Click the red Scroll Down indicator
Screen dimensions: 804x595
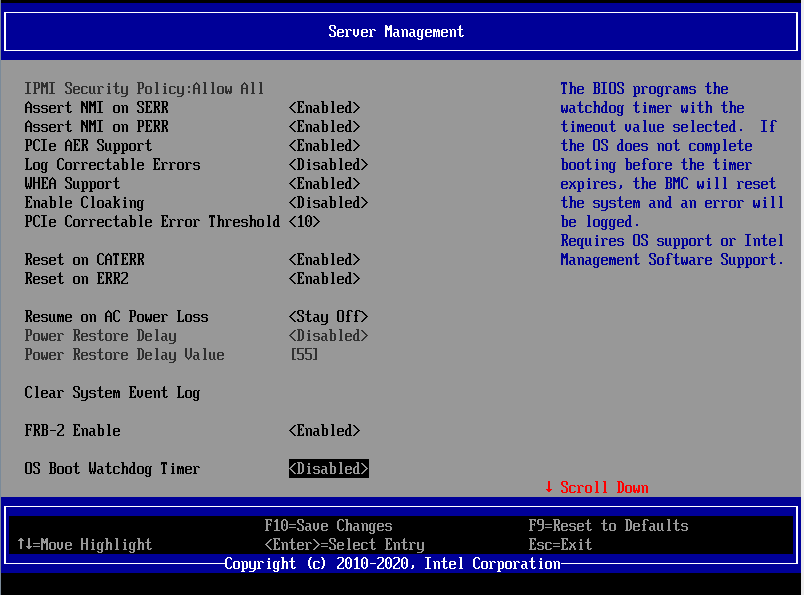point(597,487)
